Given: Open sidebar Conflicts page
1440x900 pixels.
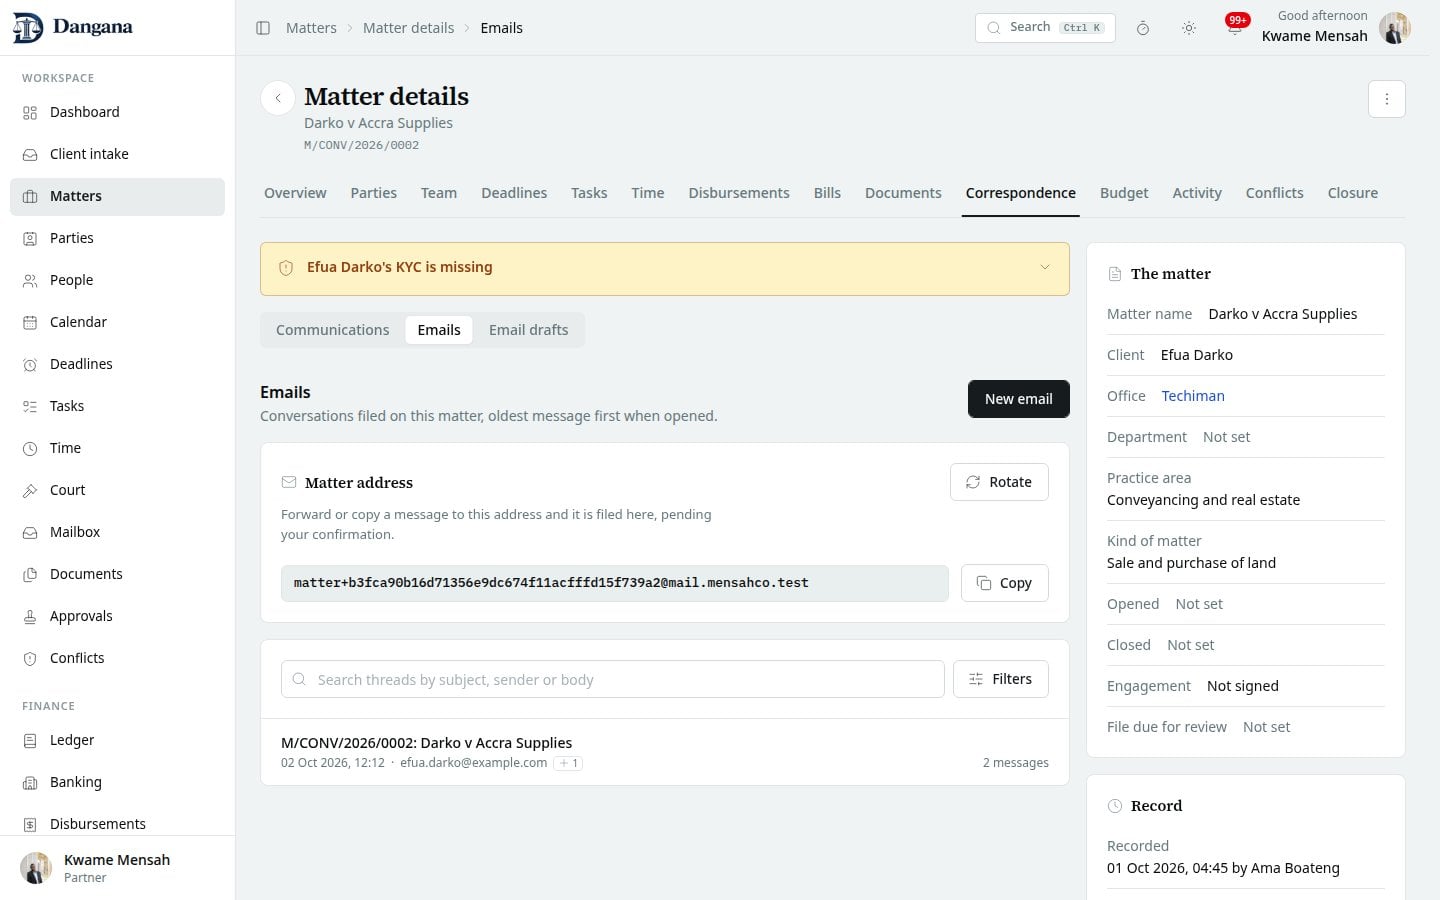Looking at the screenshot, I should (117, 658).
